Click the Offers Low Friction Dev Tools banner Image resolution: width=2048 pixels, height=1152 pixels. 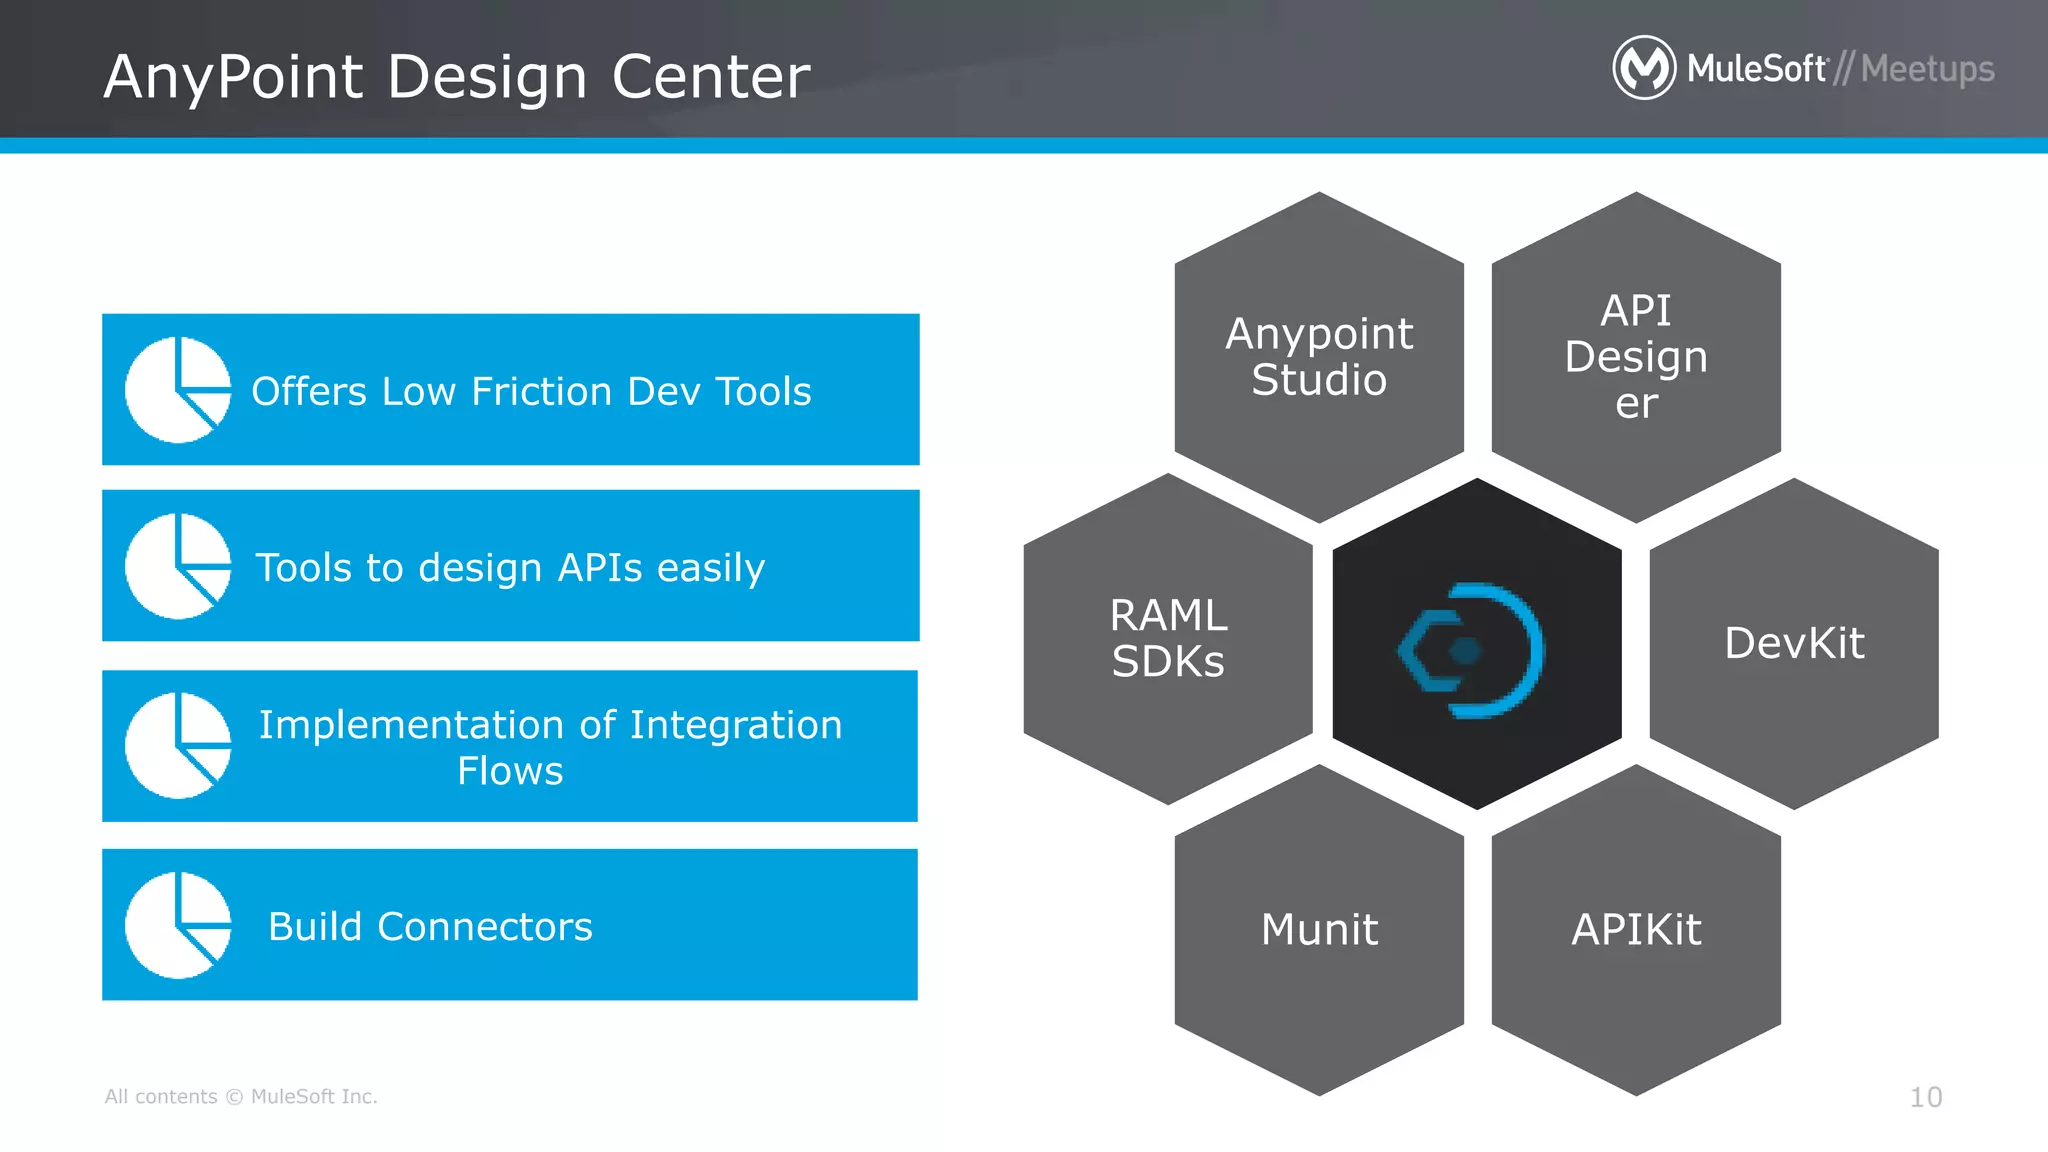click(x=531, y=391)
